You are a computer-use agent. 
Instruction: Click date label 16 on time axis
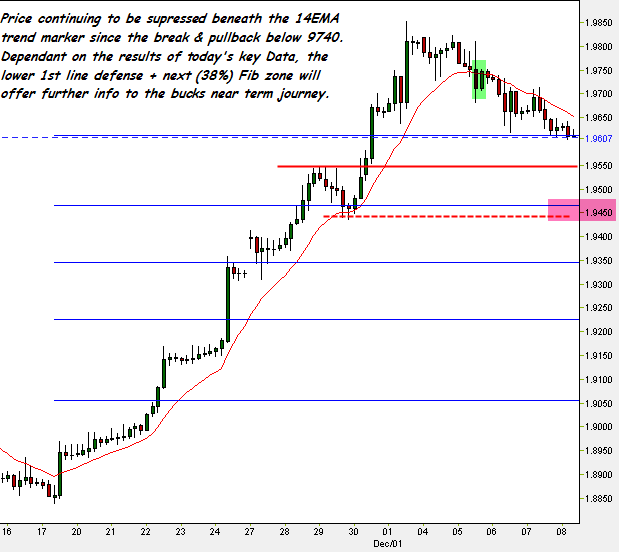[x=6, y=532]
